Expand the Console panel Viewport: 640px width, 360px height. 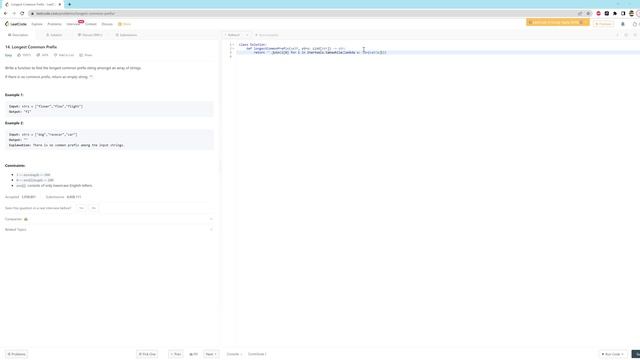coord(234,354)
